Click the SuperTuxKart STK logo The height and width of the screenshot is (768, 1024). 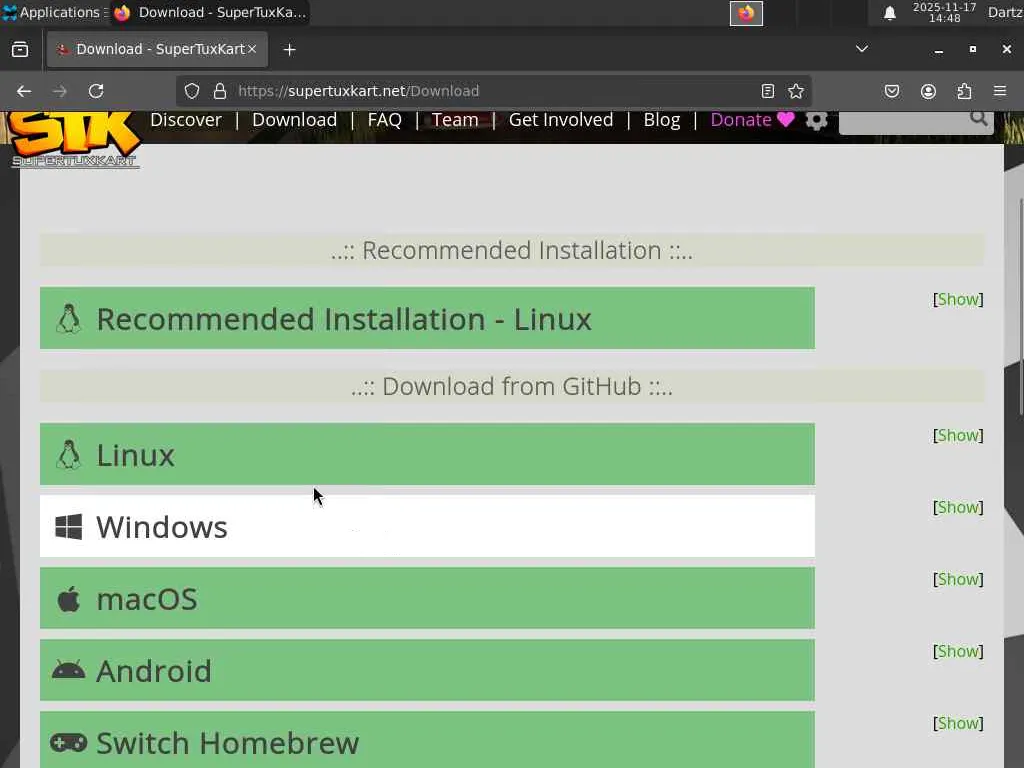click(74, 138)
